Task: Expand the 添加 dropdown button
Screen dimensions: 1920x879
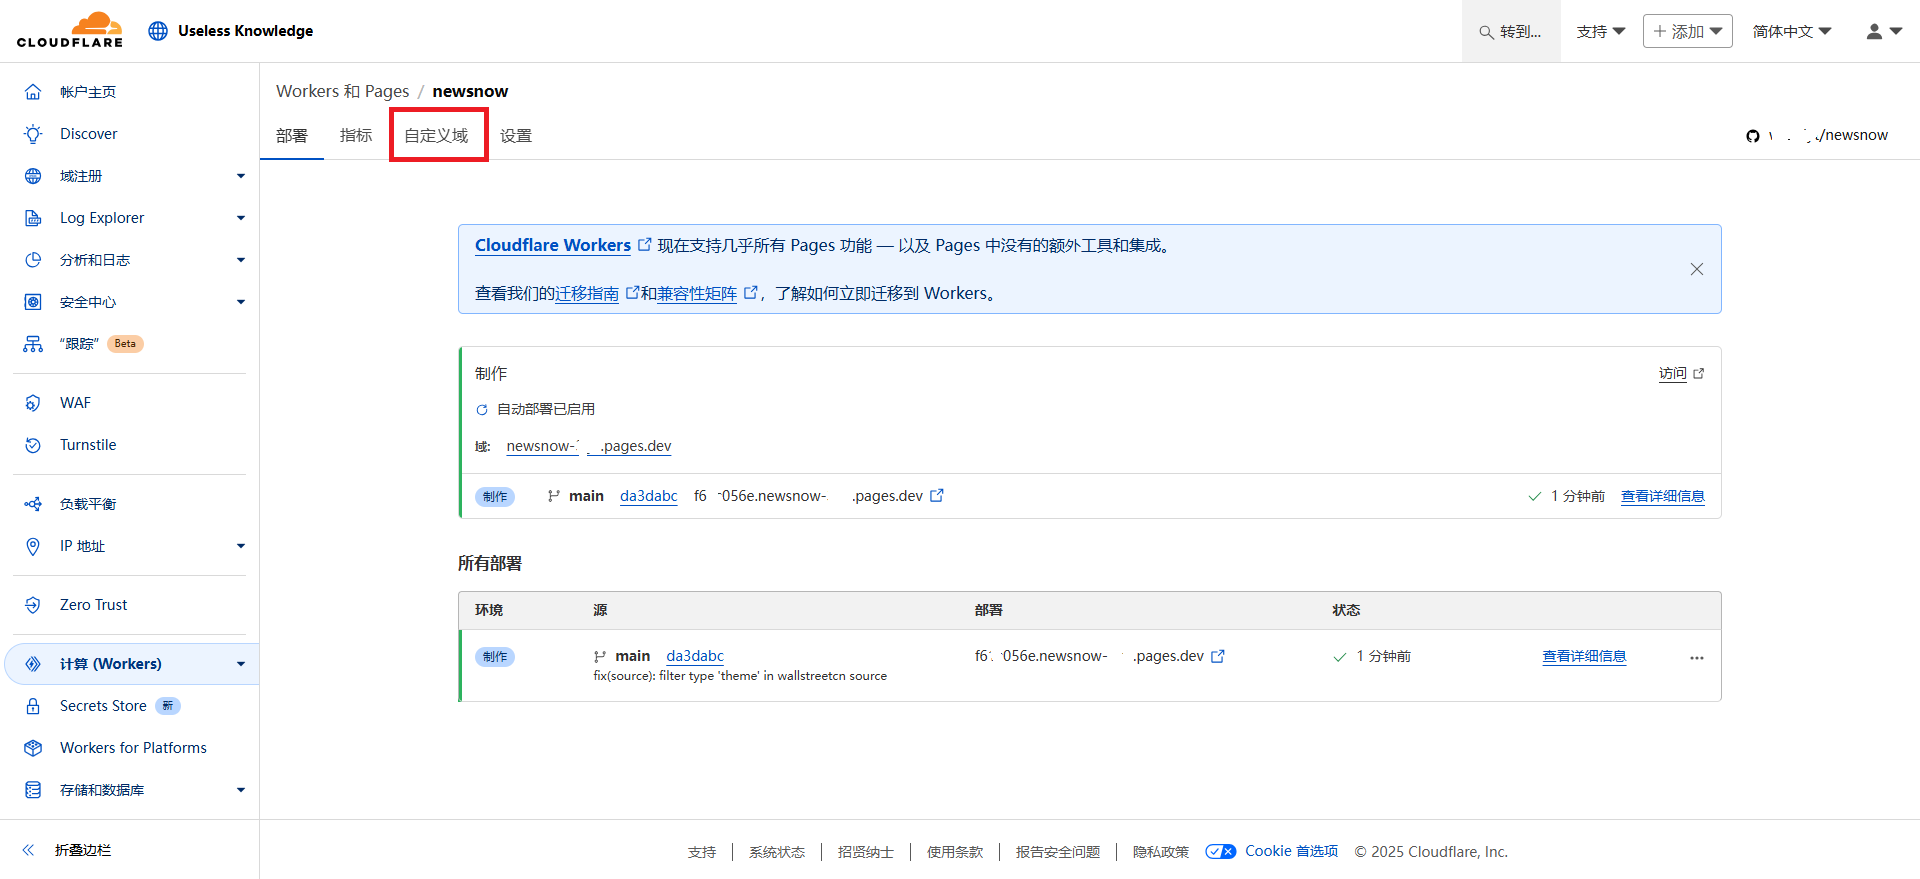Action: pyautogui.click(x=1687, y=32)
